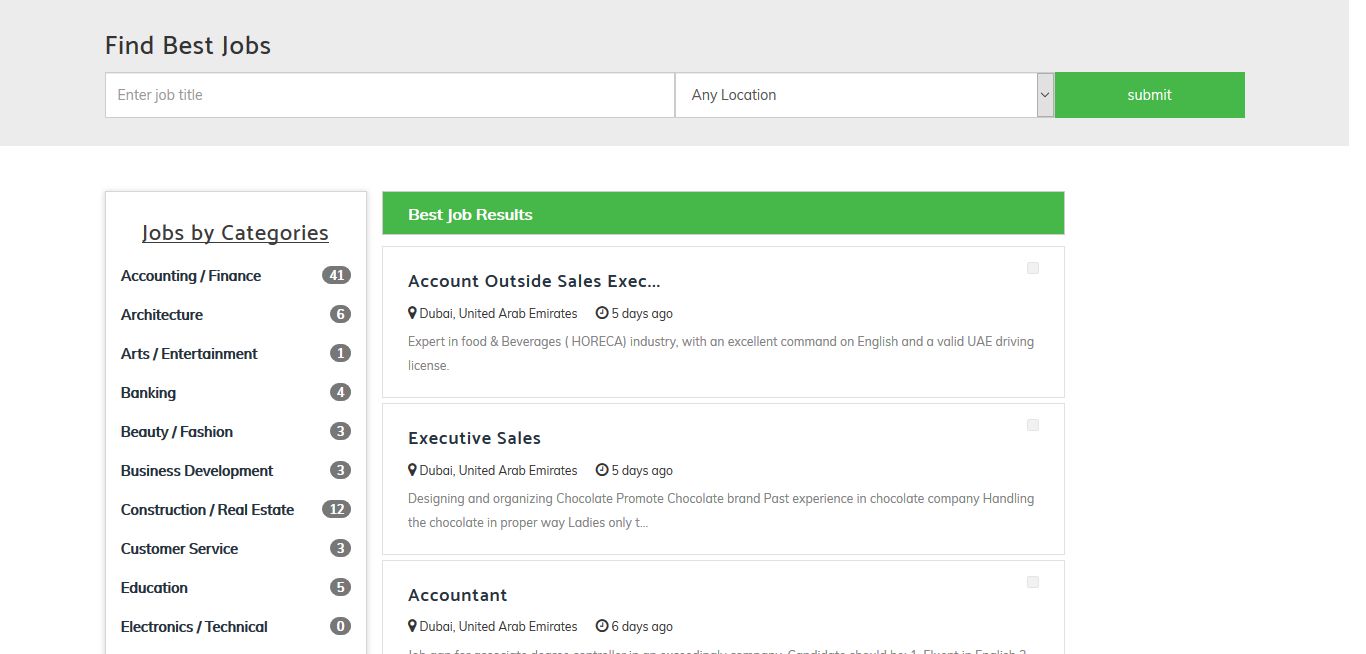
Task: Open the Executive Sales job title link
Action: point(474,438)
